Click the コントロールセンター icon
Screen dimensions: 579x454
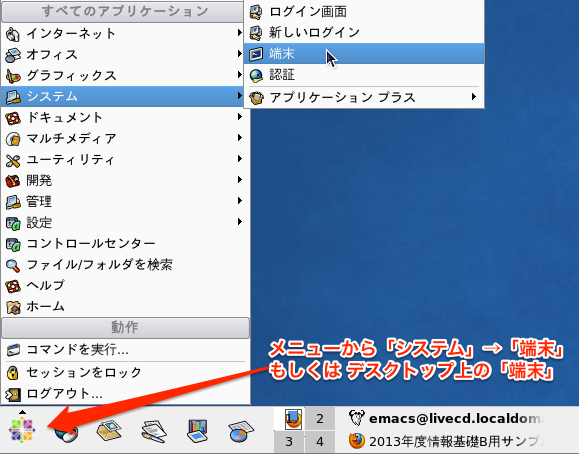[13, 244]
